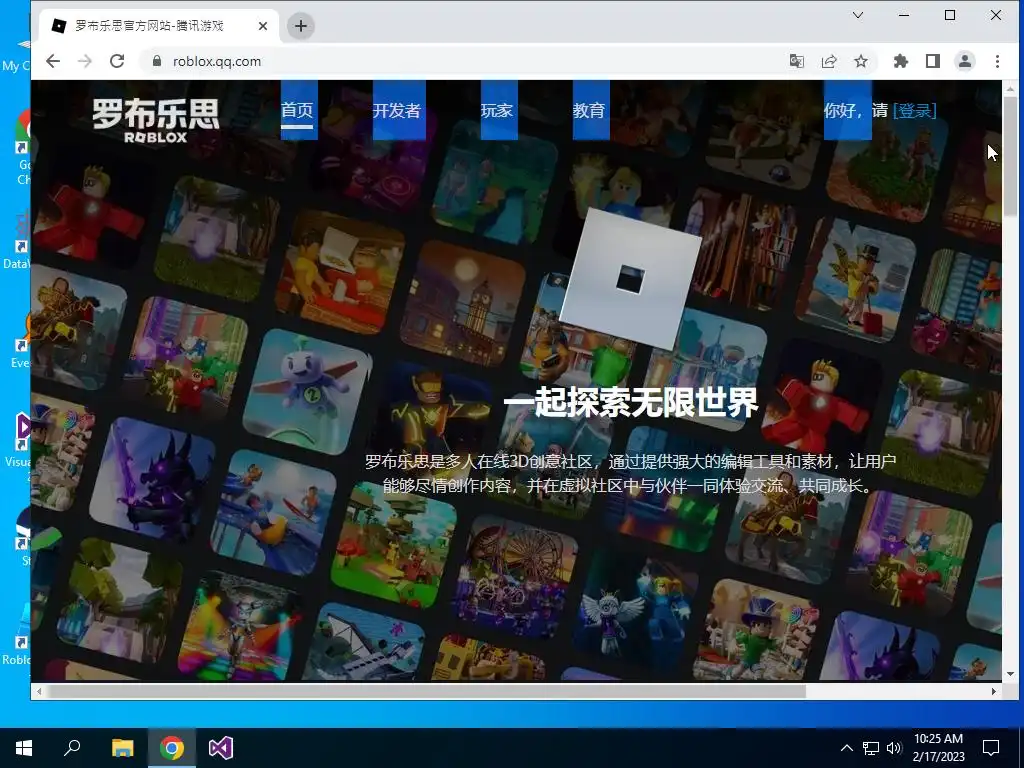Open the volume control tray icon
This screenshot has width=1024, height=768.
(x=894, y=748)
